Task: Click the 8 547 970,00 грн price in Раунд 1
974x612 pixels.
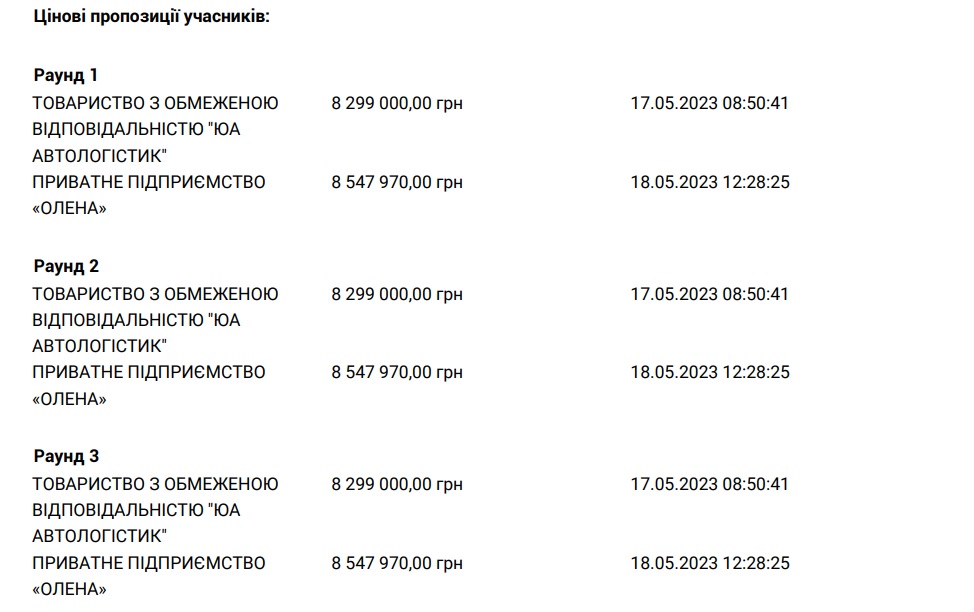Action: pyautogui.click(x=397, y=182)
